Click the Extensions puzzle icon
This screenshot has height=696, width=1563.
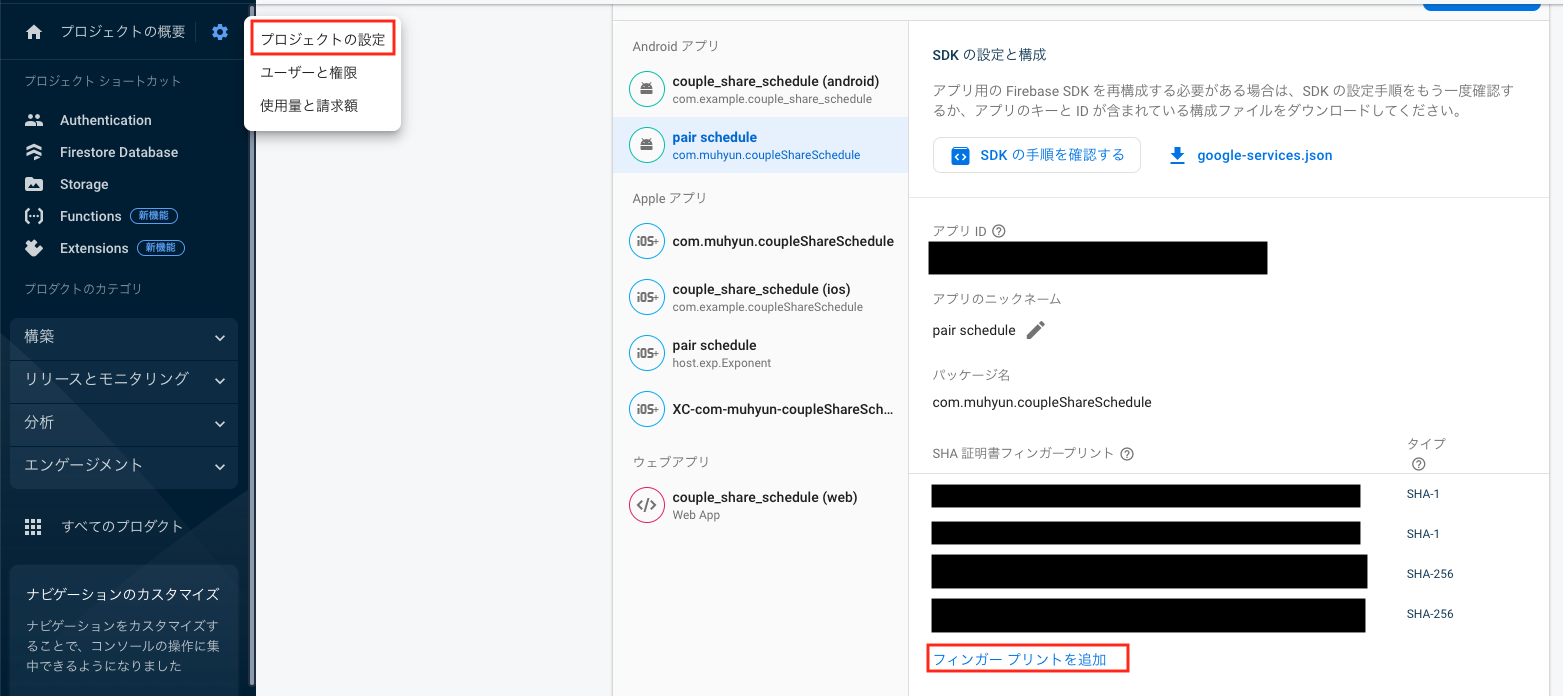[34, 248]
